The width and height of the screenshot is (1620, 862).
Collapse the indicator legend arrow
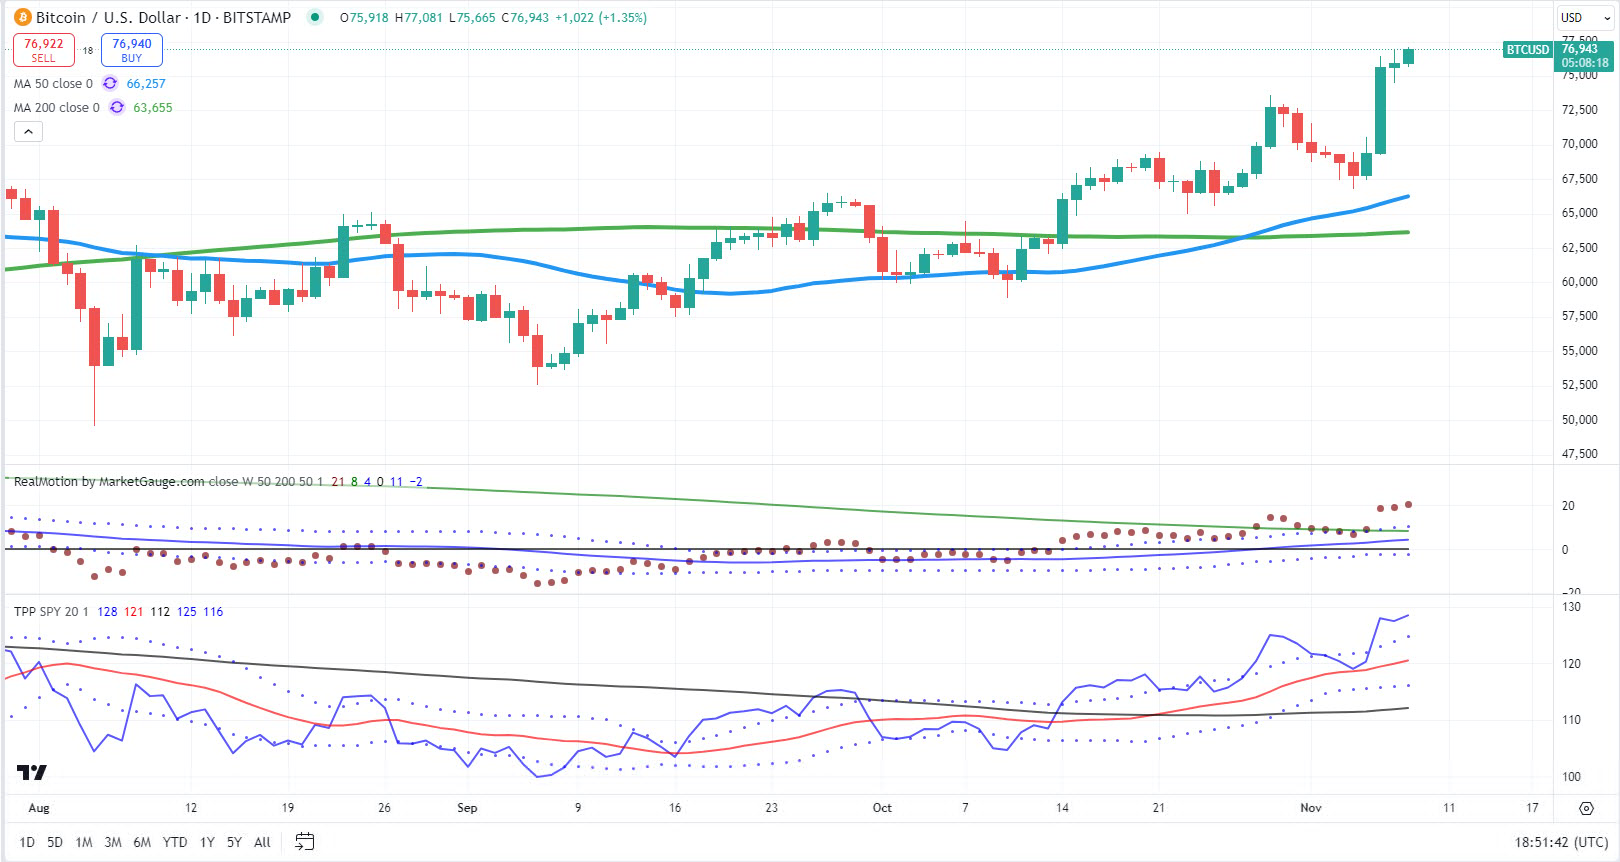click(28, 131)
